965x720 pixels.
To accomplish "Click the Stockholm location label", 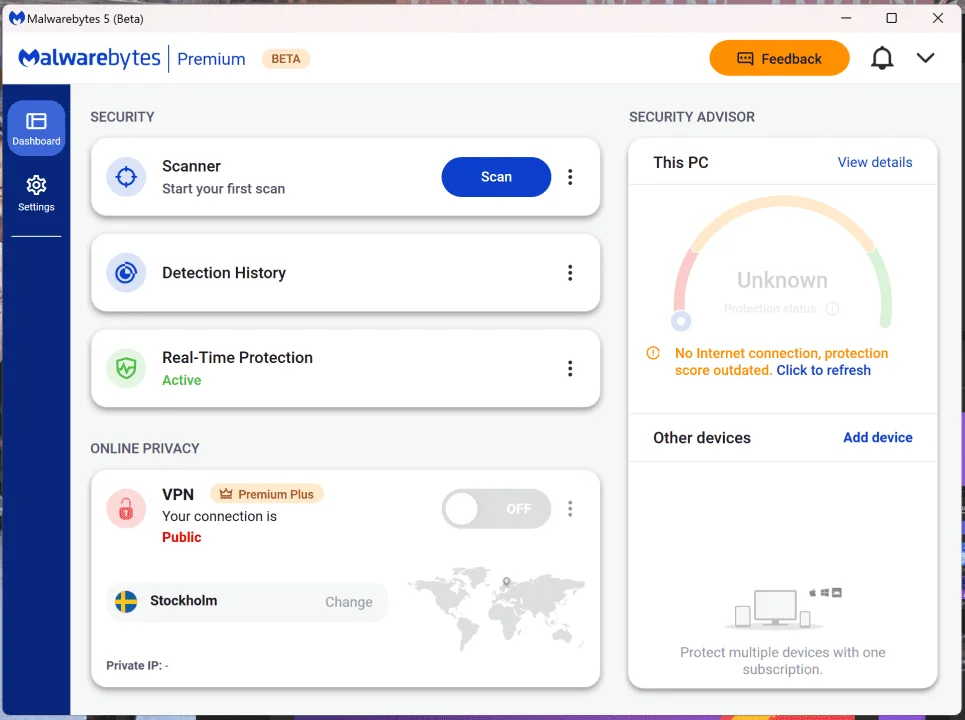I will (x=183, y=601).
